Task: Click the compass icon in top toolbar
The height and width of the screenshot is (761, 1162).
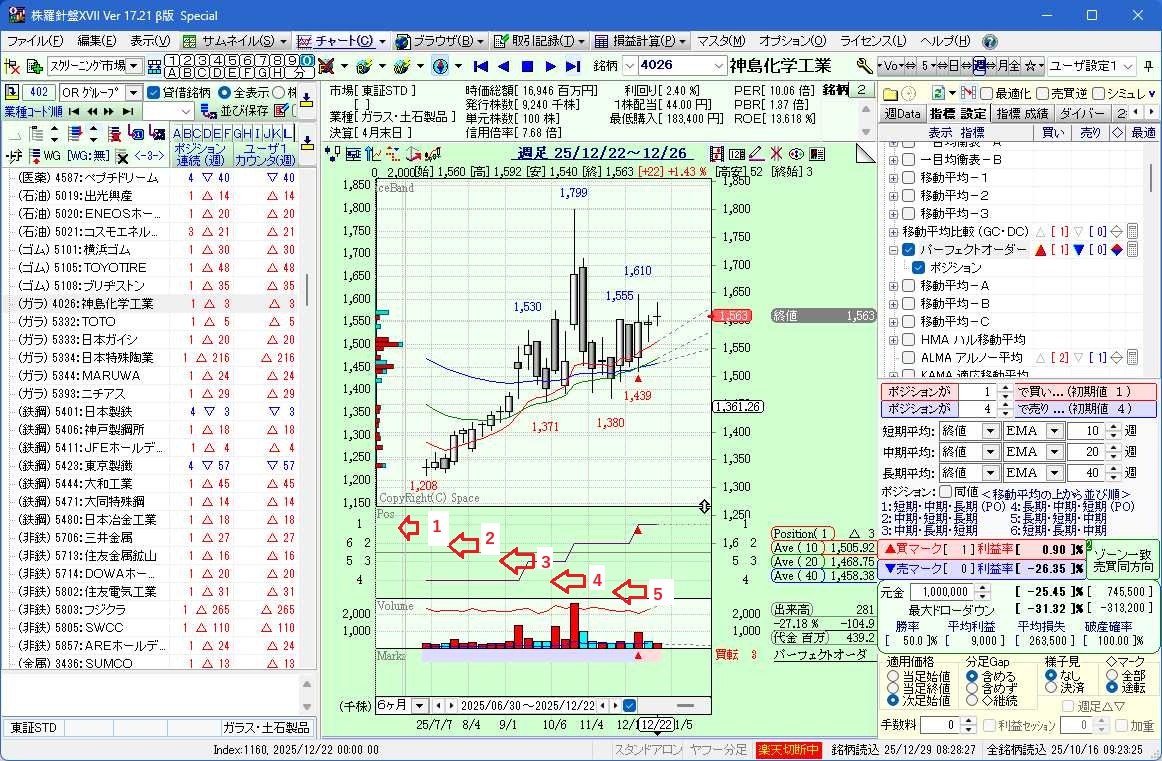Action: 439,66
